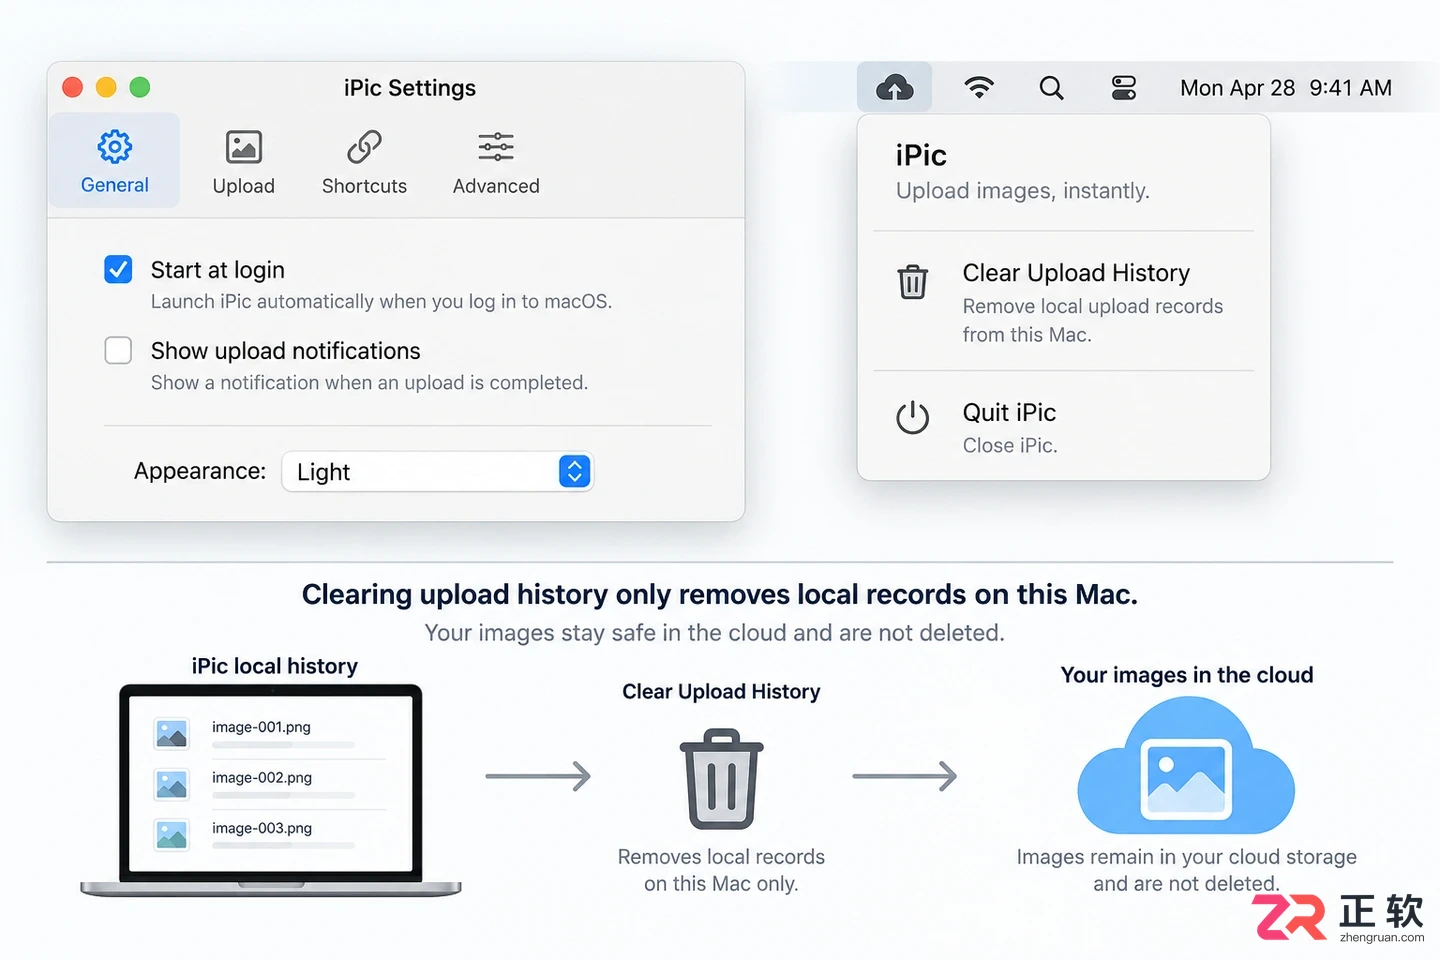The height and width of the screenshot is (960, 1440).
Task: Select the General gear tab
Action: [x=115, y=160]
